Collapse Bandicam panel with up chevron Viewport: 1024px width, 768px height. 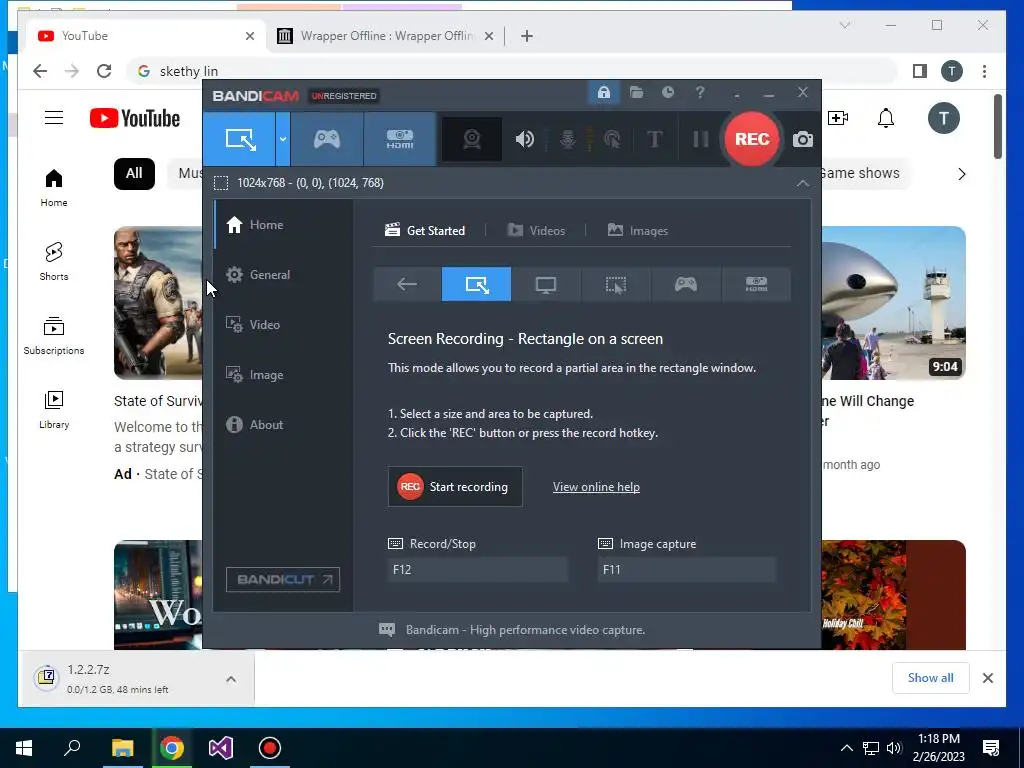coord(803,184)
